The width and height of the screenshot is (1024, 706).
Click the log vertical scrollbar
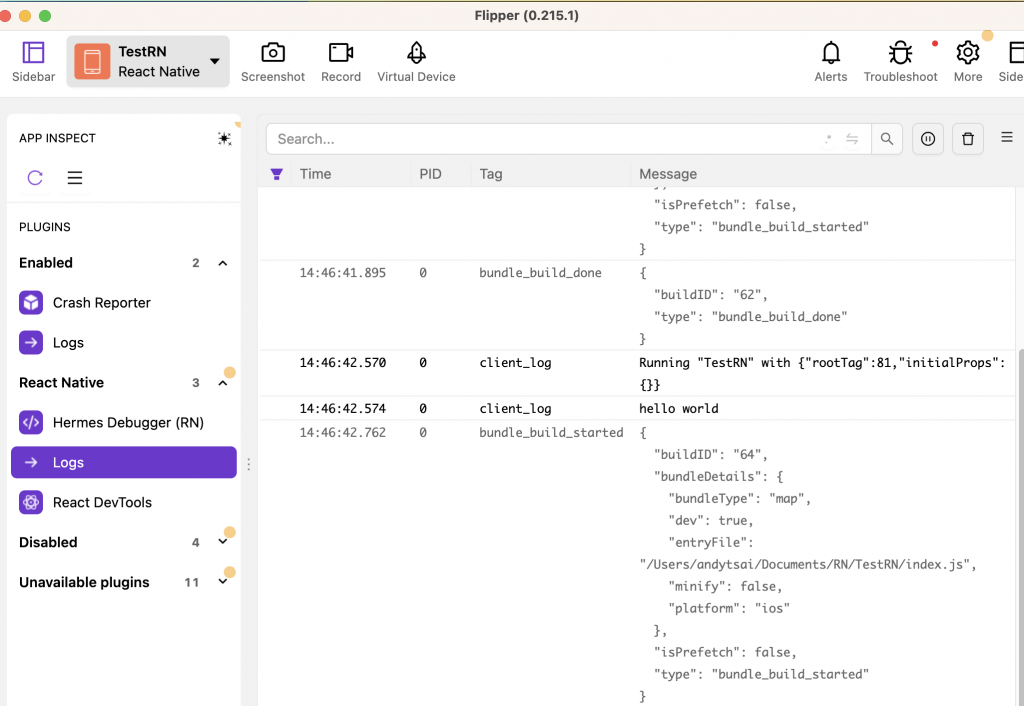pyautogui.click(x=1020, y=528)
